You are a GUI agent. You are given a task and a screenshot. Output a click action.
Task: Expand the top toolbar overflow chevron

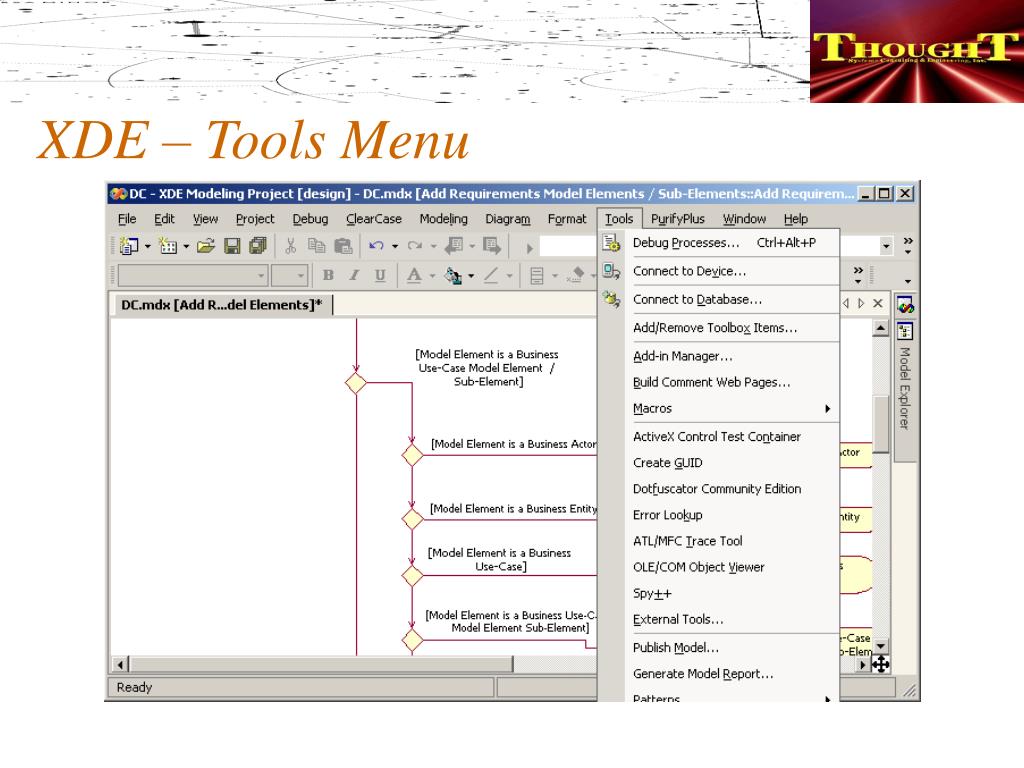908,246
